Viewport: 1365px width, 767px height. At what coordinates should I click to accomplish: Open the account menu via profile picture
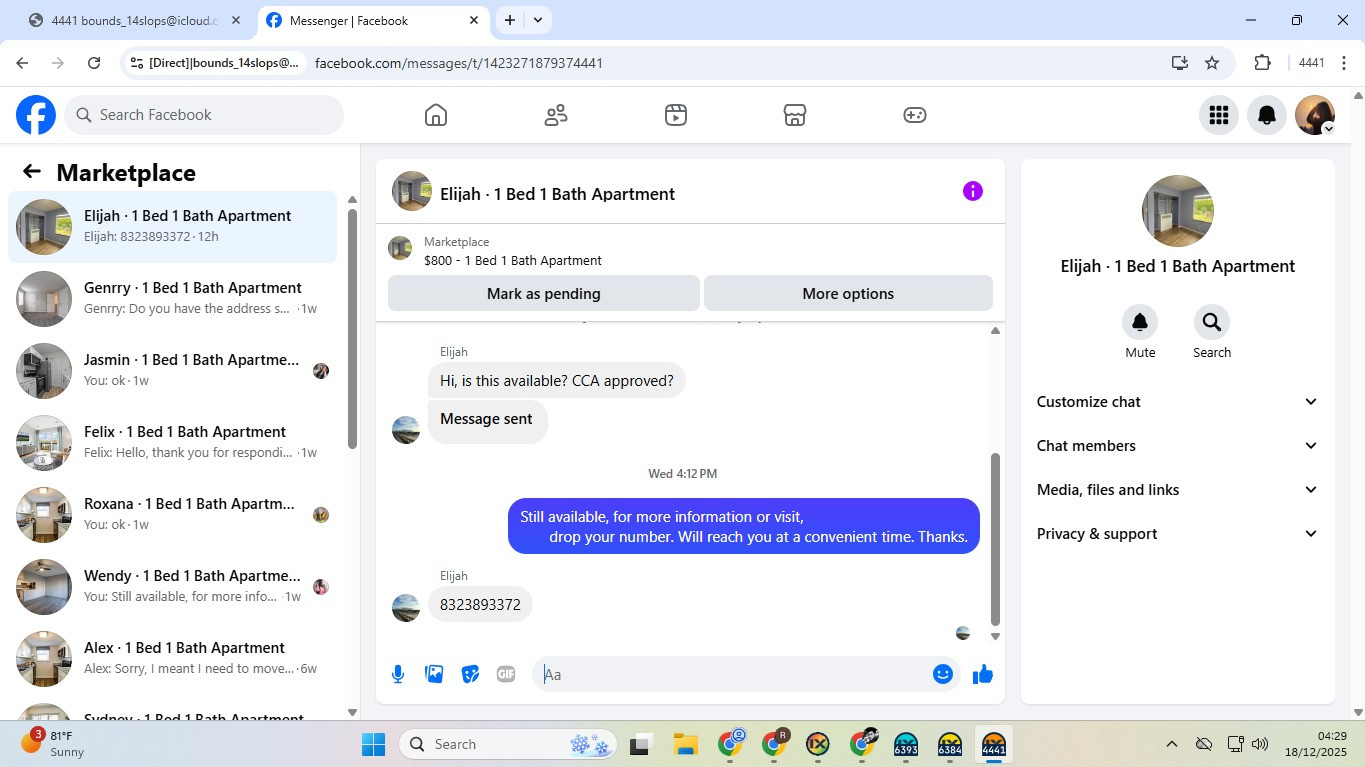[x=1315, y=115]
